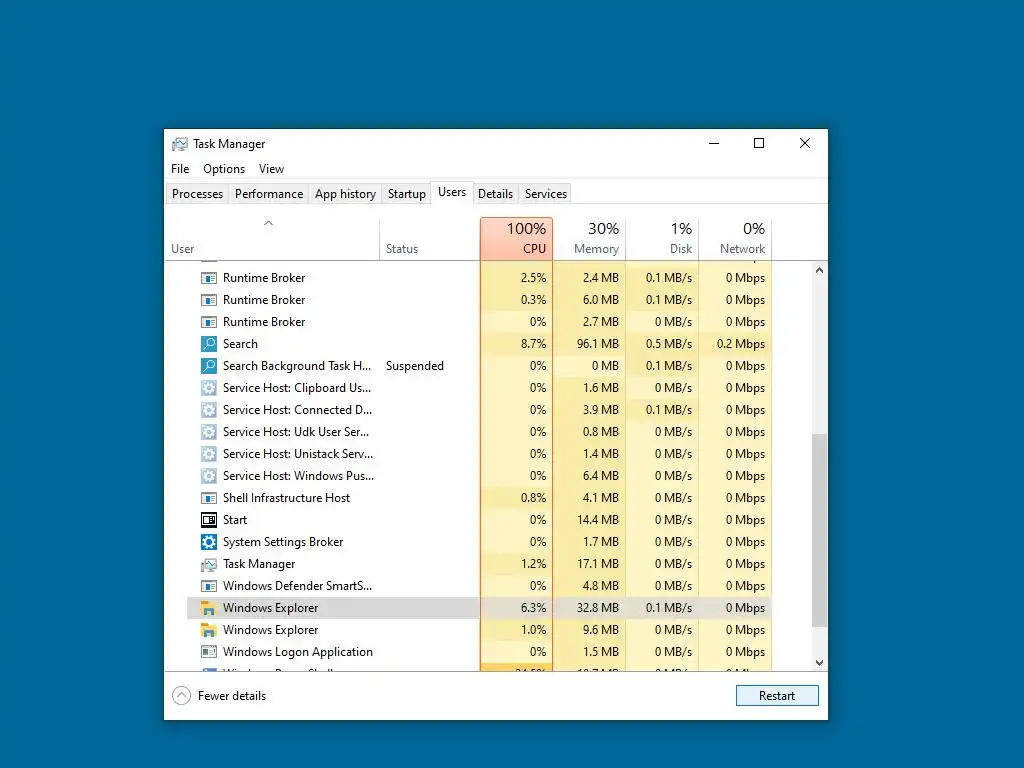Switch to the Startup tab
1024x768 pixels.
406,194
